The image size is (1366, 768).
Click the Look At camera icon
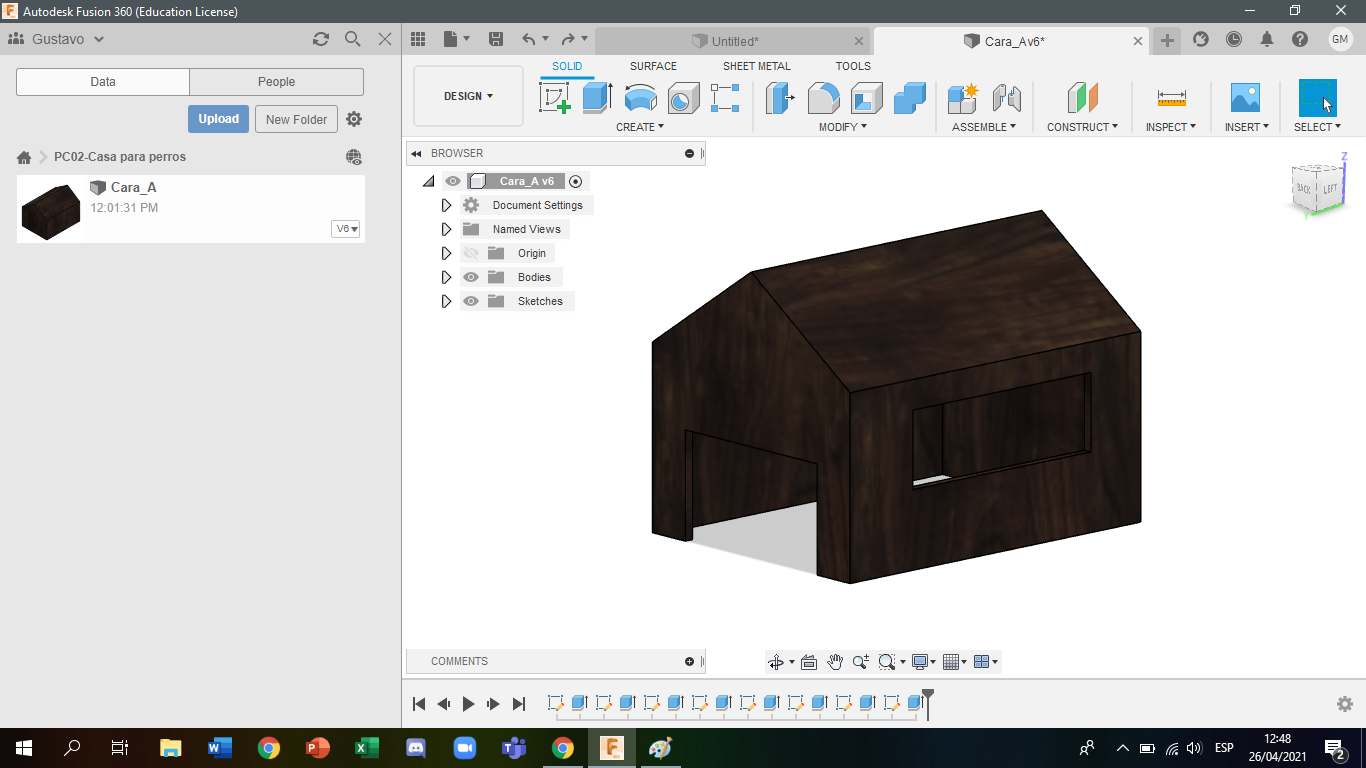click(809, 662)
